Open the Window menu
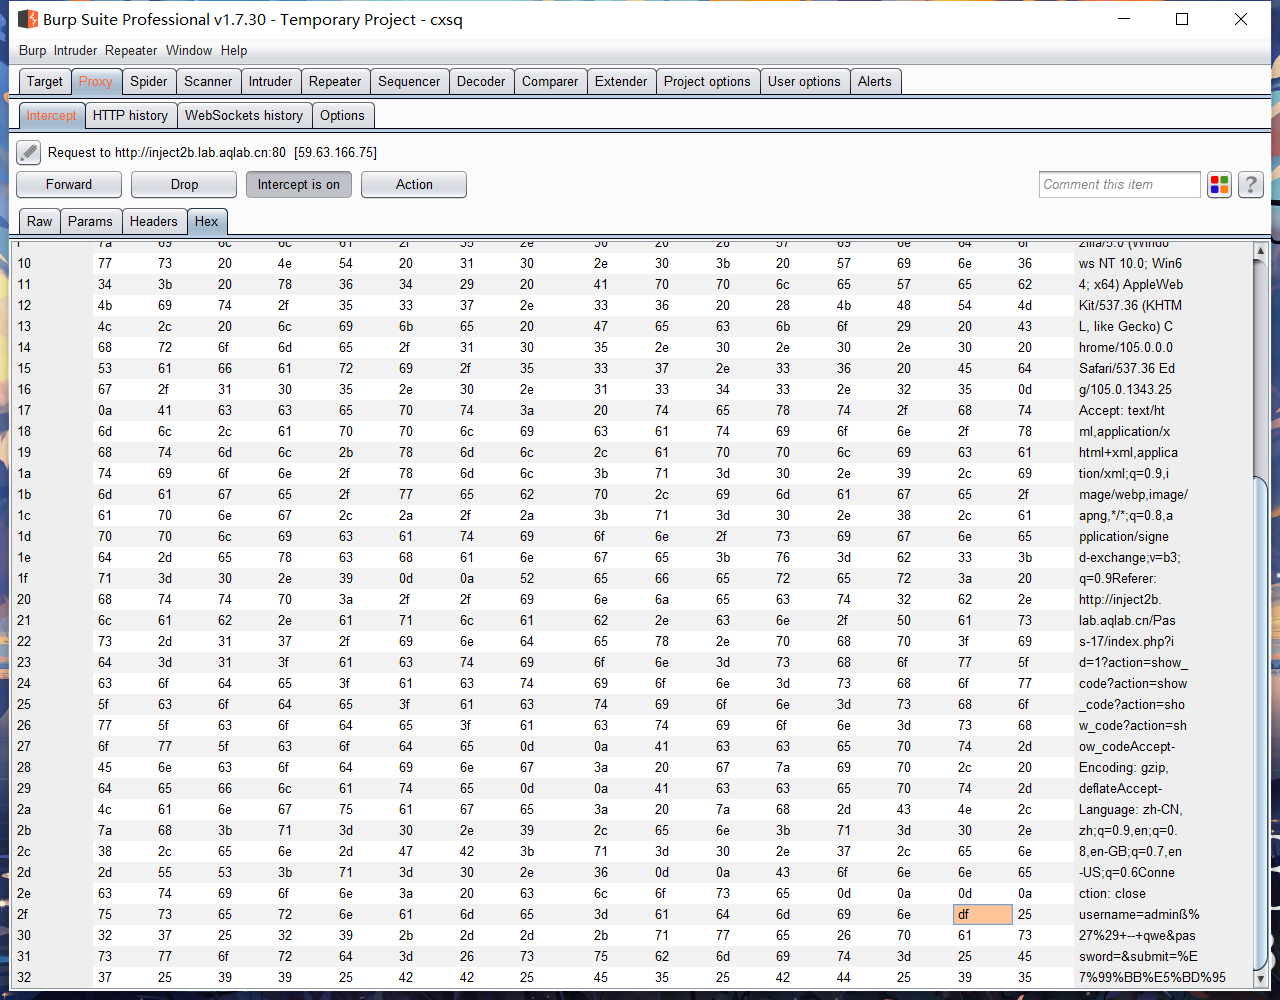Screen dimensions: 1280x1000 click(x=189, y=50)
